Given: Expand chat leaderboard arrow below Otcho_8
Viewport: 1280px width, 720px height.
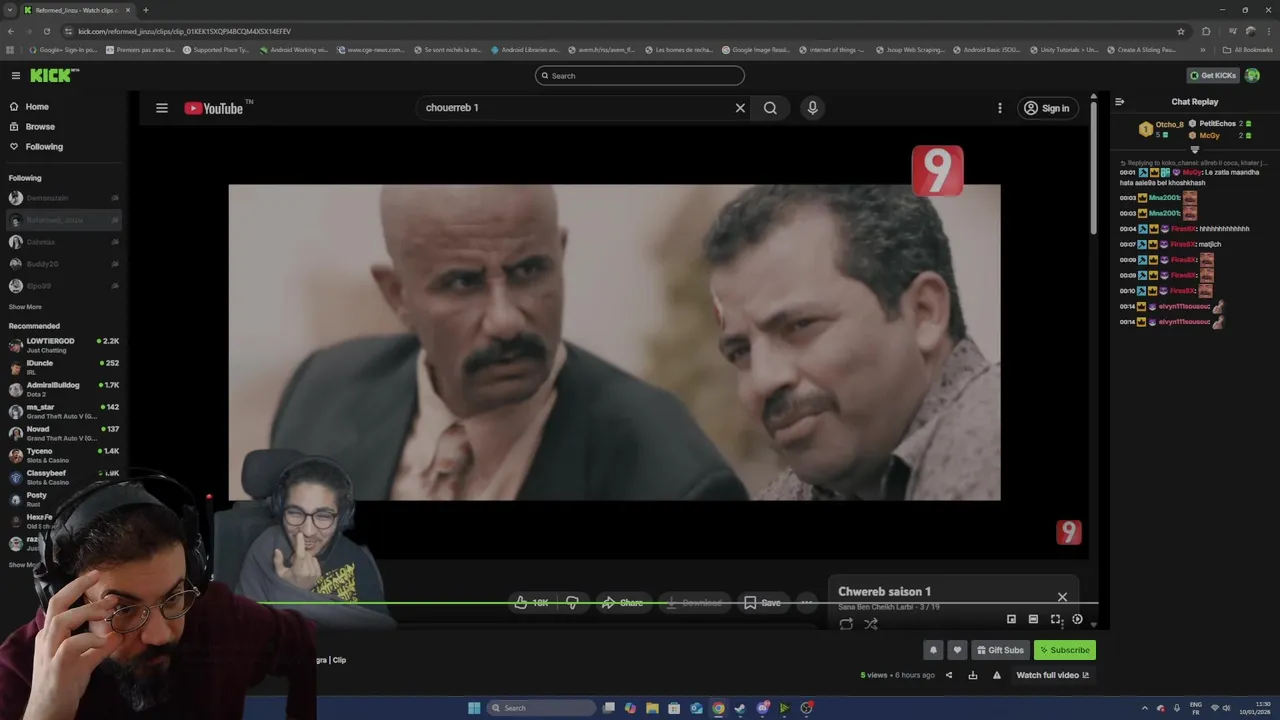Looking at the screenshot, I should 1194,149.
